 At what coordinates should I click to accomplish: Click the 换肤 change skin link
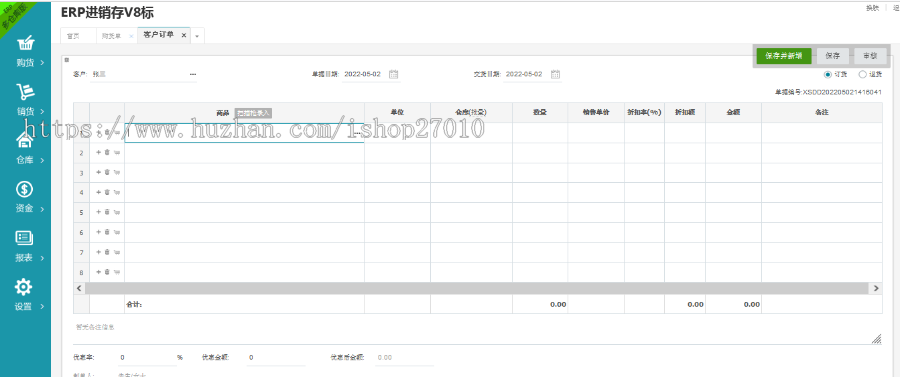click(872, 7)
